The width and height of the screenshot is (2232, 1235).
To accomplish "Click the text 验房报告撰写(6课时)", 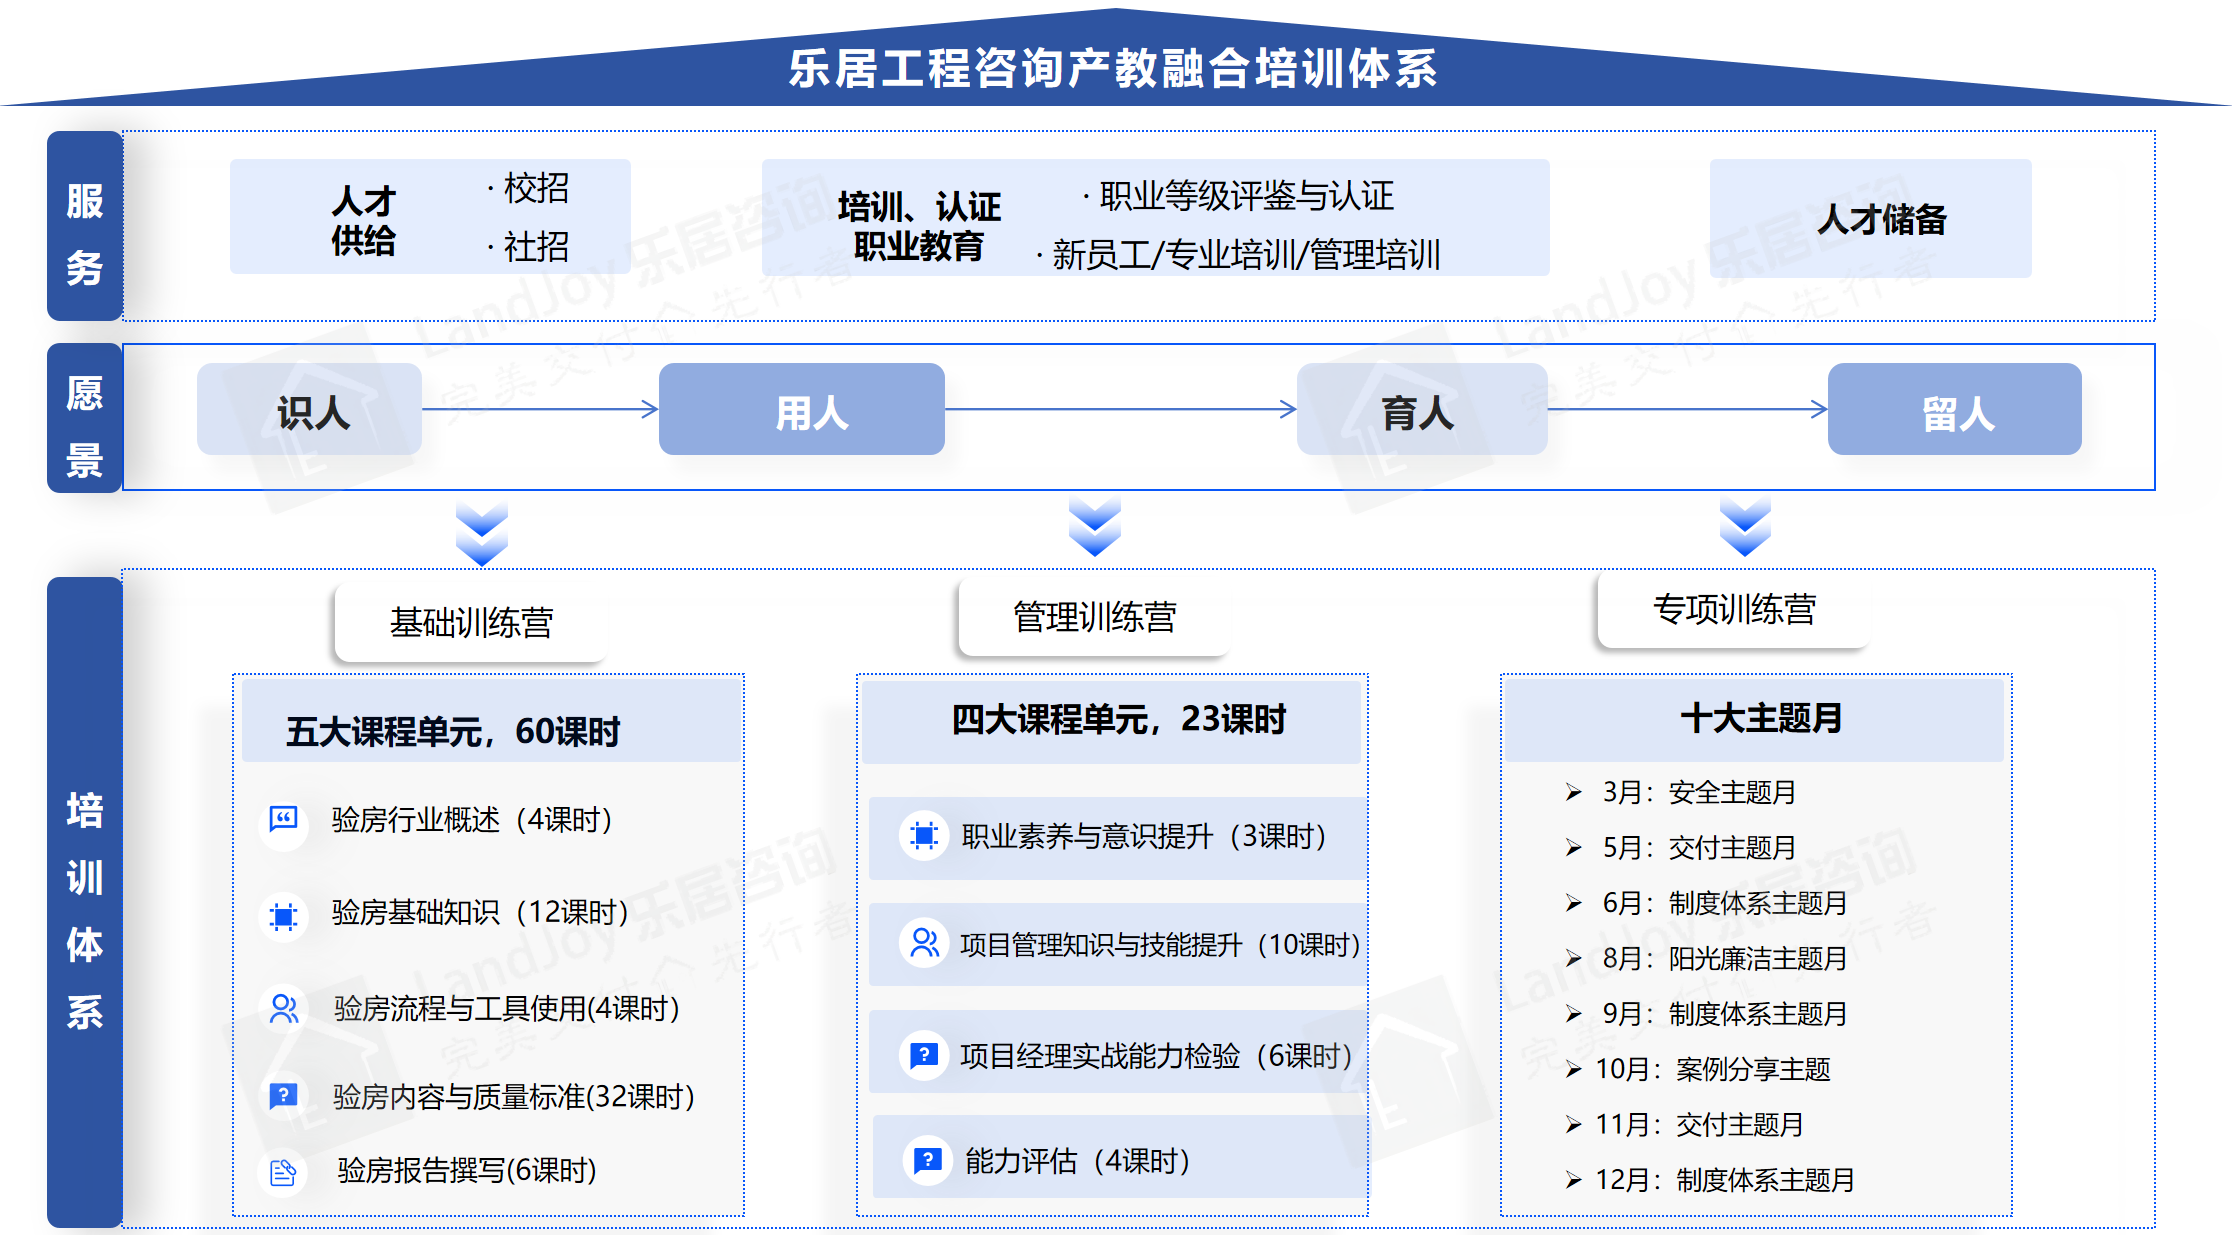I will pos(467,1170).
